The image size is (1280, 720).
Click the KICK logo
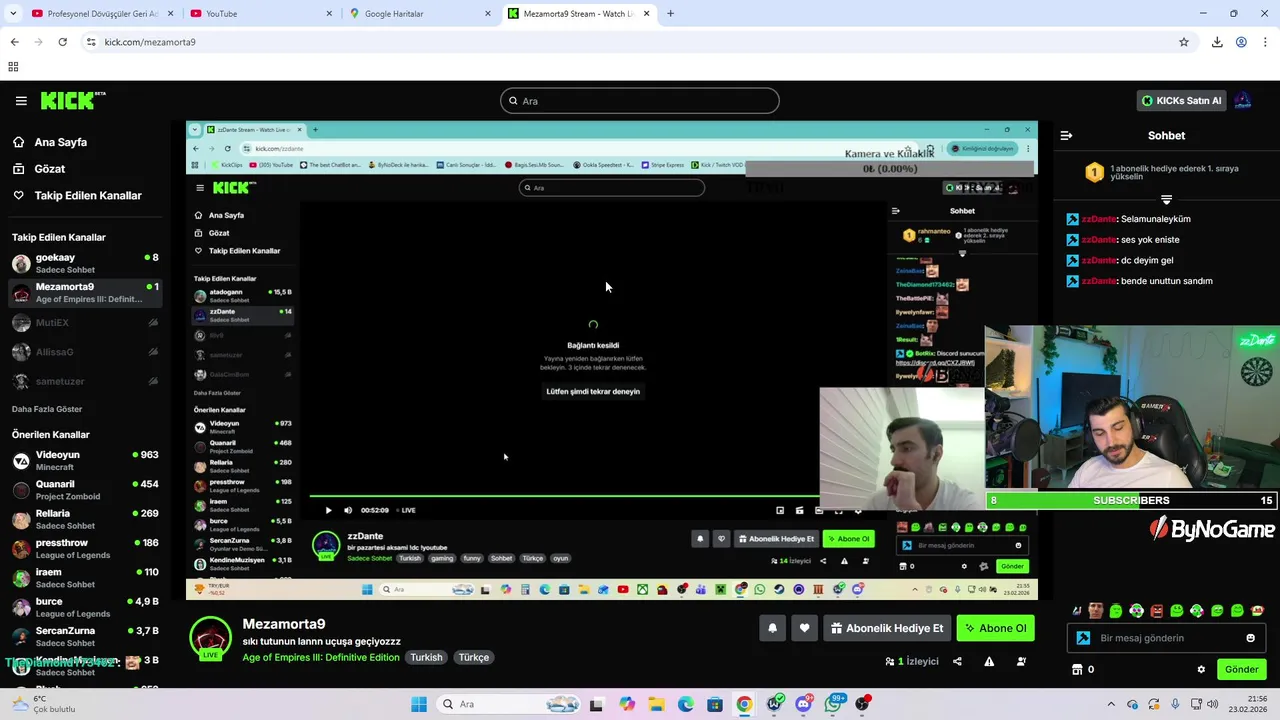pyautogui.click(x=72, y=100)
